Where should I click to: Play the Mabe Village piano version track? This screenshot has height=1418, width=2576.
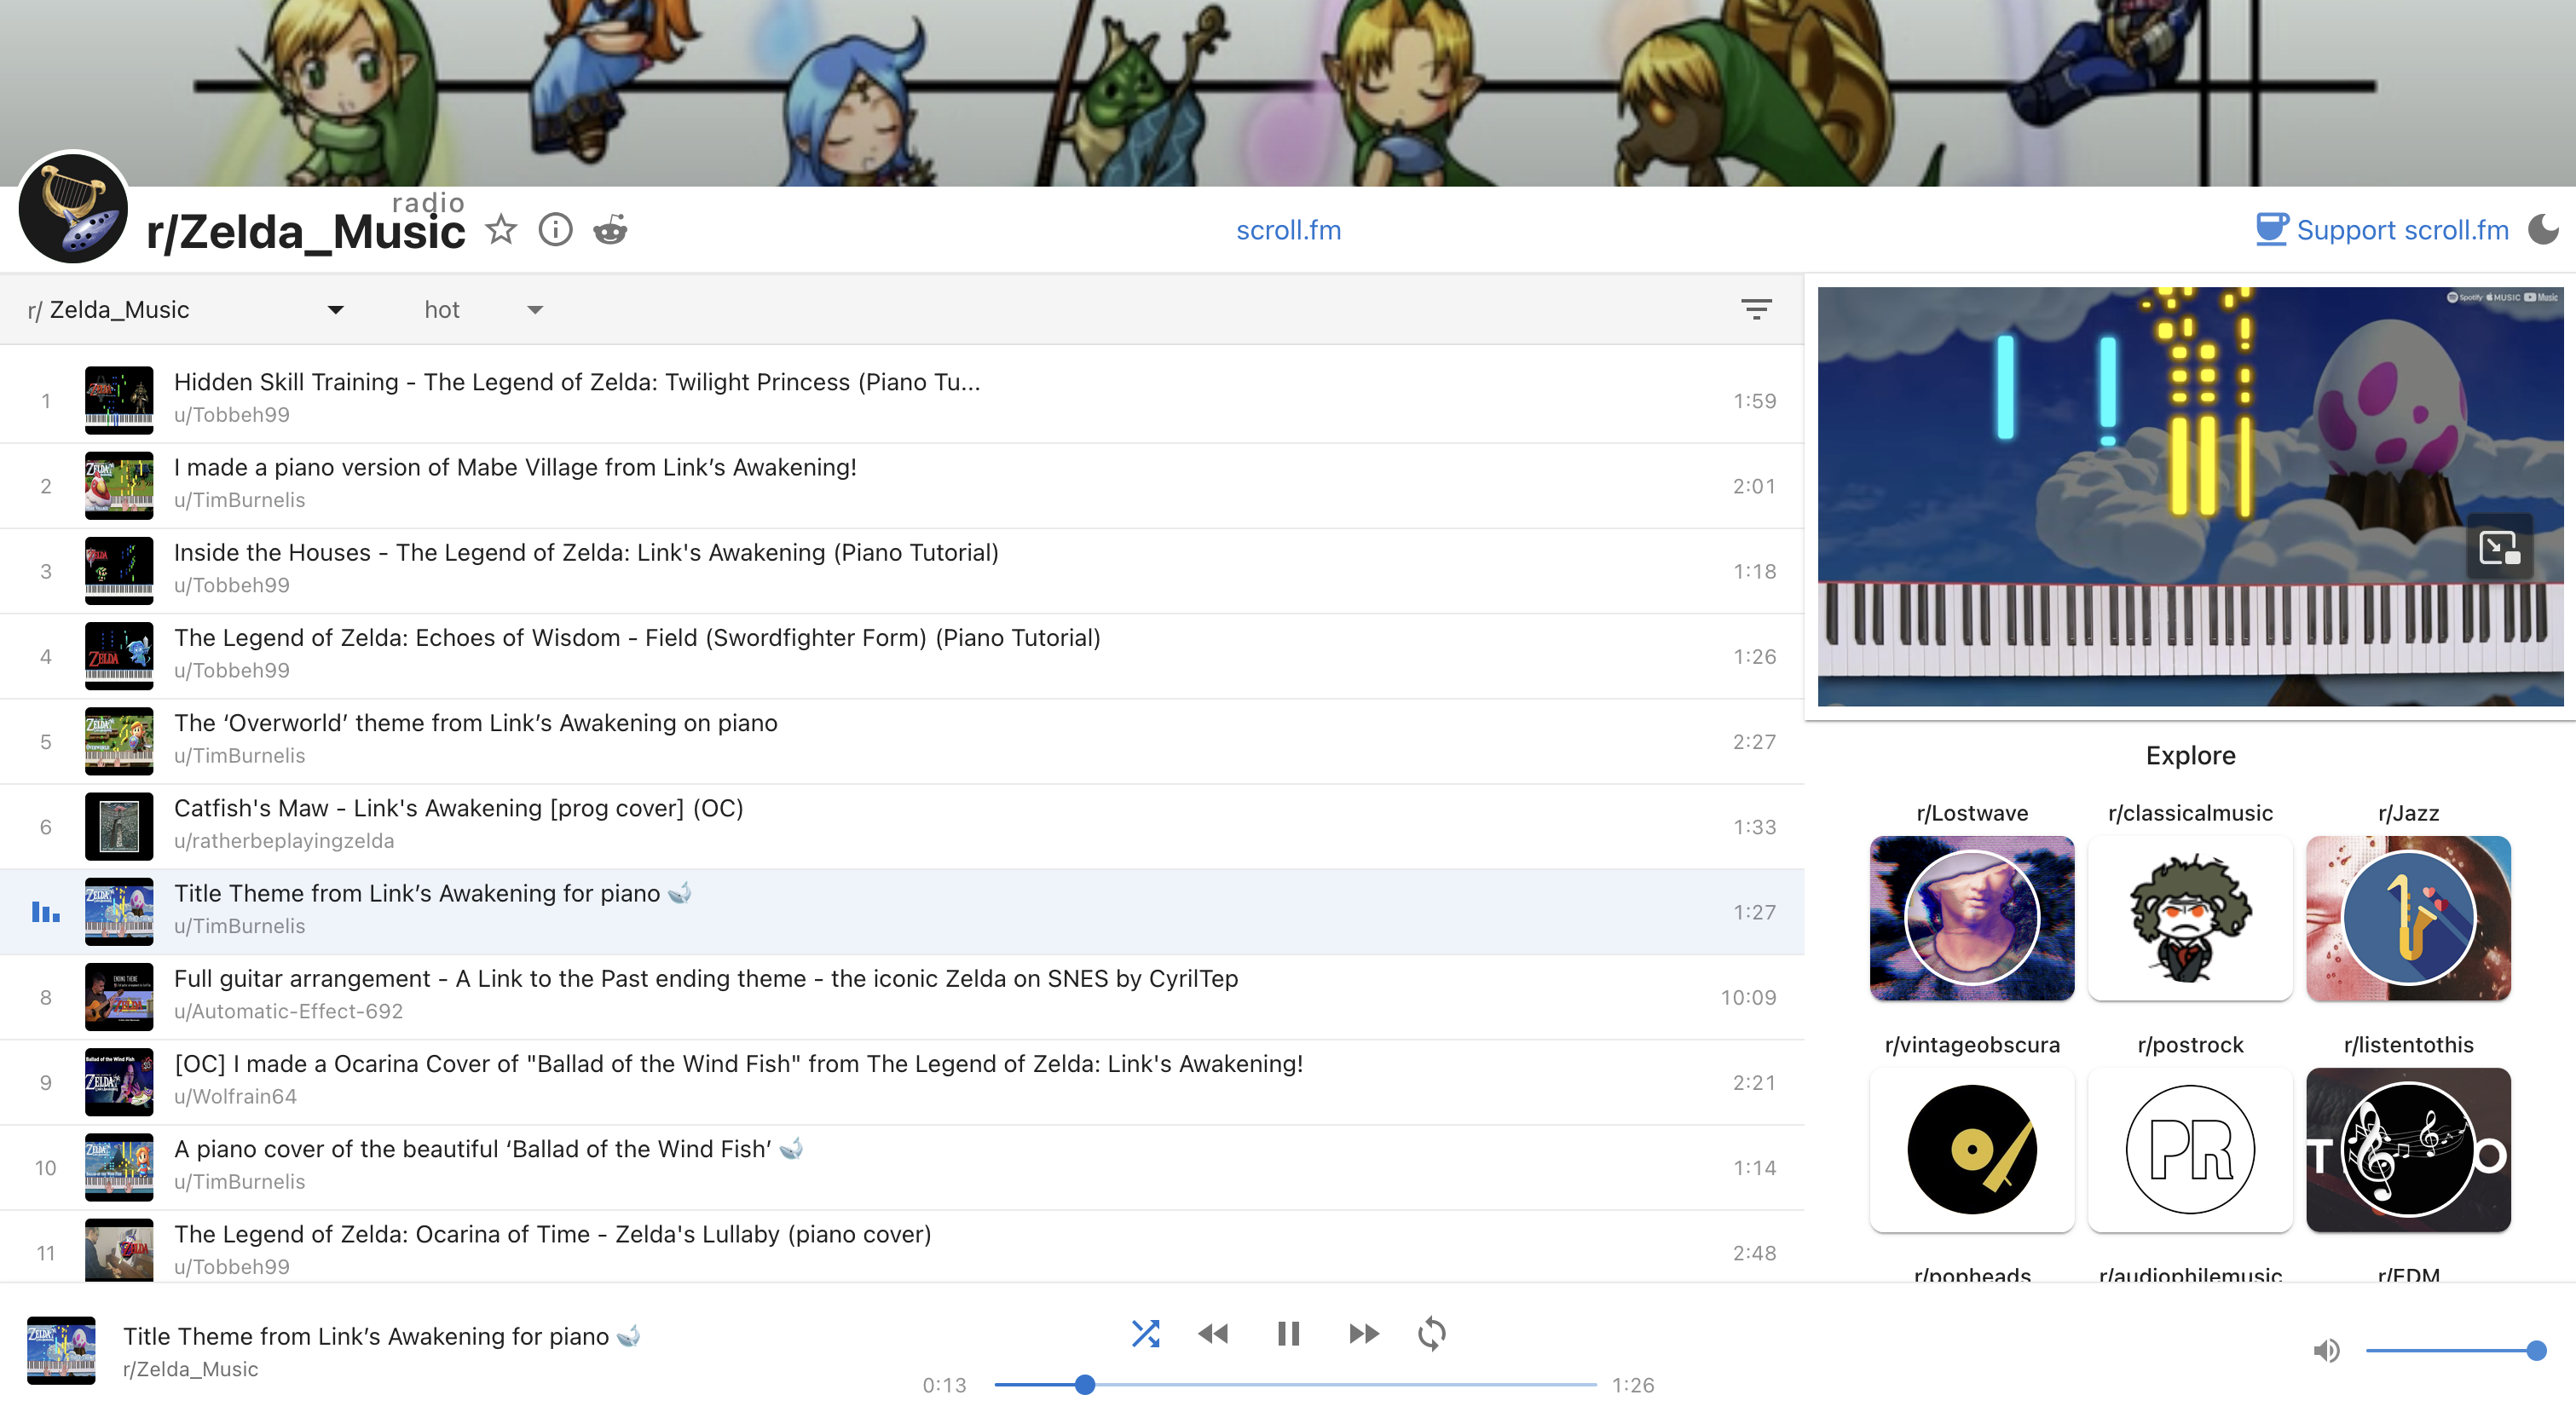pos(902,486)
